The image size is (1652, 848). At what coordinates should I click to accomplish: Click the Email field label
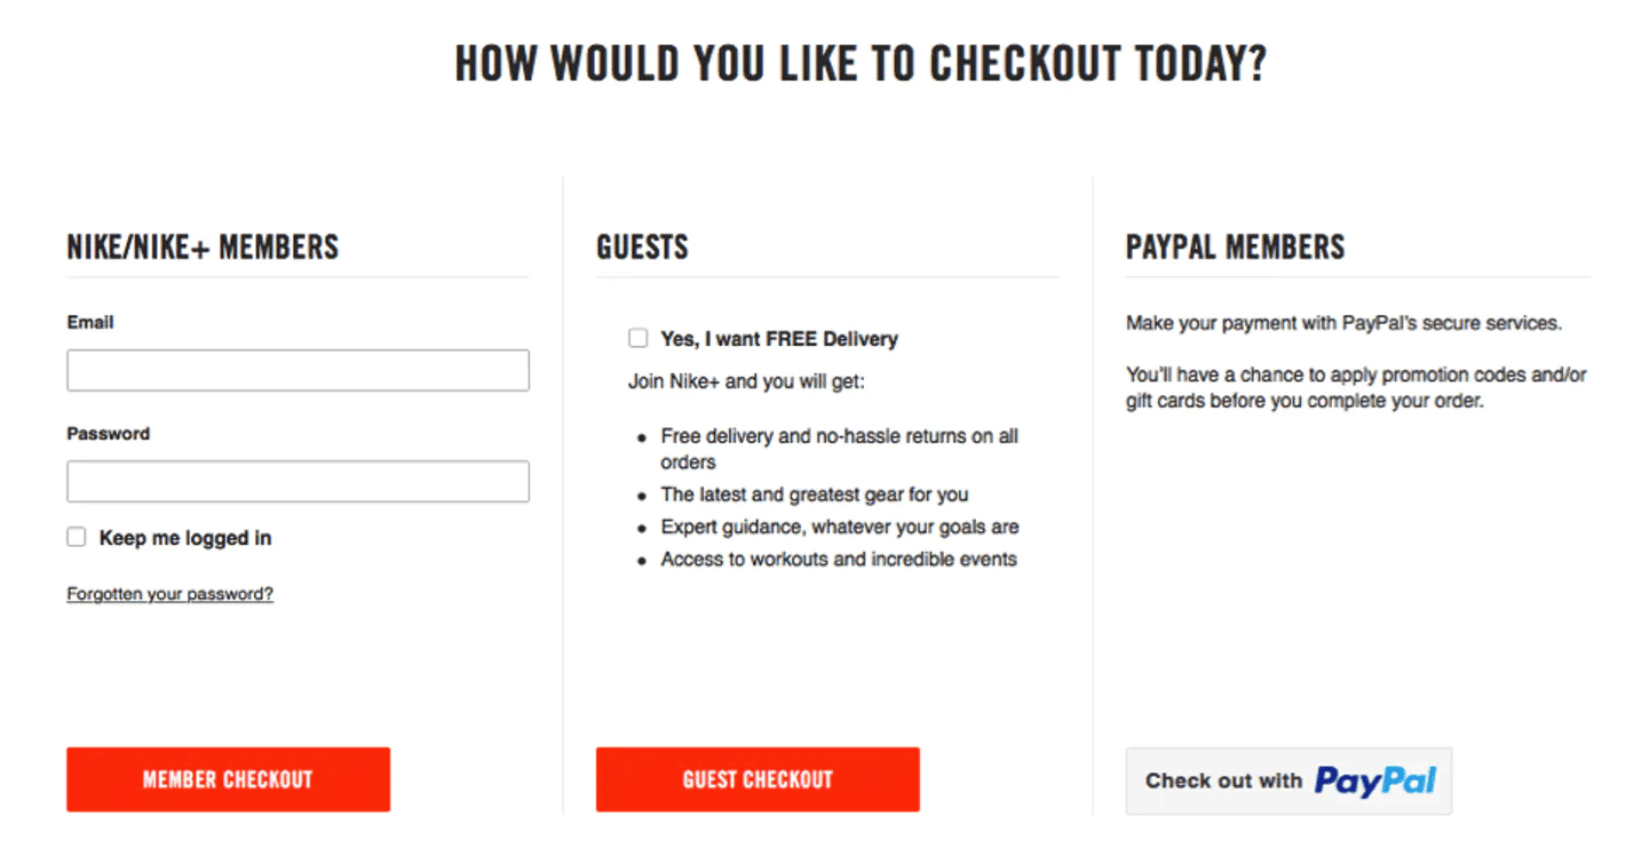click(x=90, y=324)
